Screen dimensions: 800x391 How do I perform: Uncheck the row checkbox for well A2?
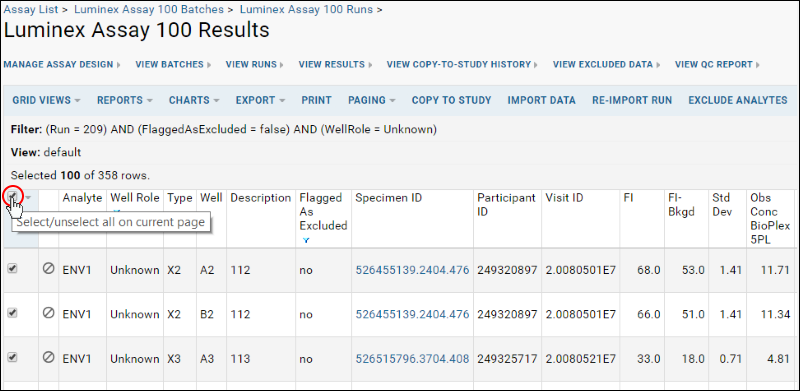pyautogui.click(x=12, y=269)
